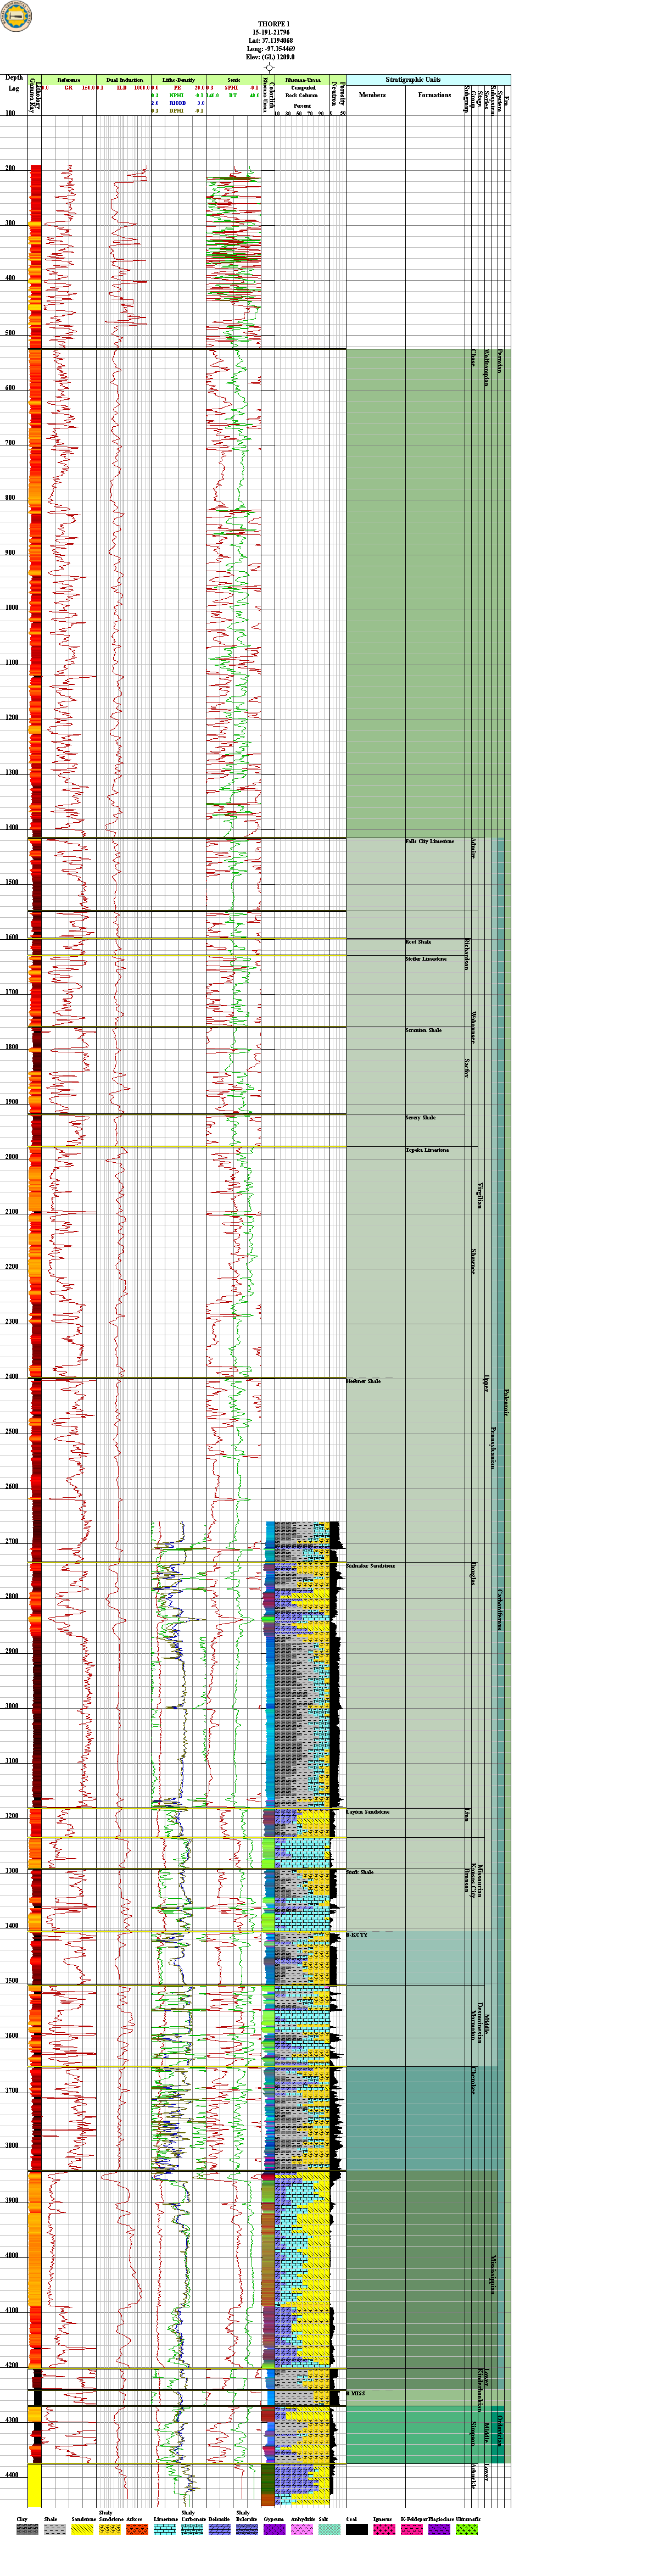648x2576 pixels.
Task: Click the depth label 1000
Action: coord(11,608)
